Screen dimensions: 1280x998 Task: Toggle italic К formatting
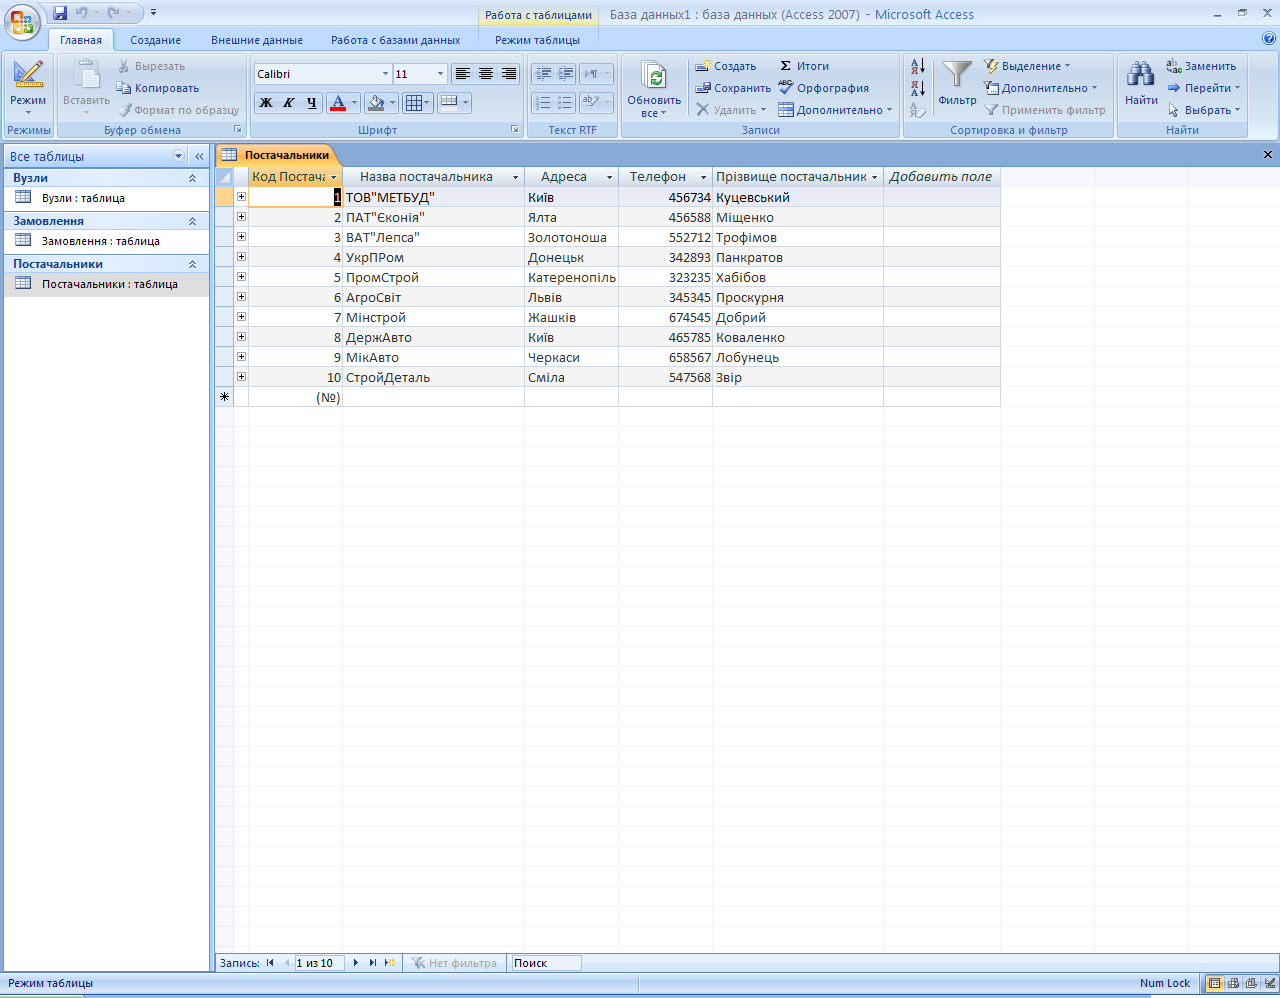point(288,102)
